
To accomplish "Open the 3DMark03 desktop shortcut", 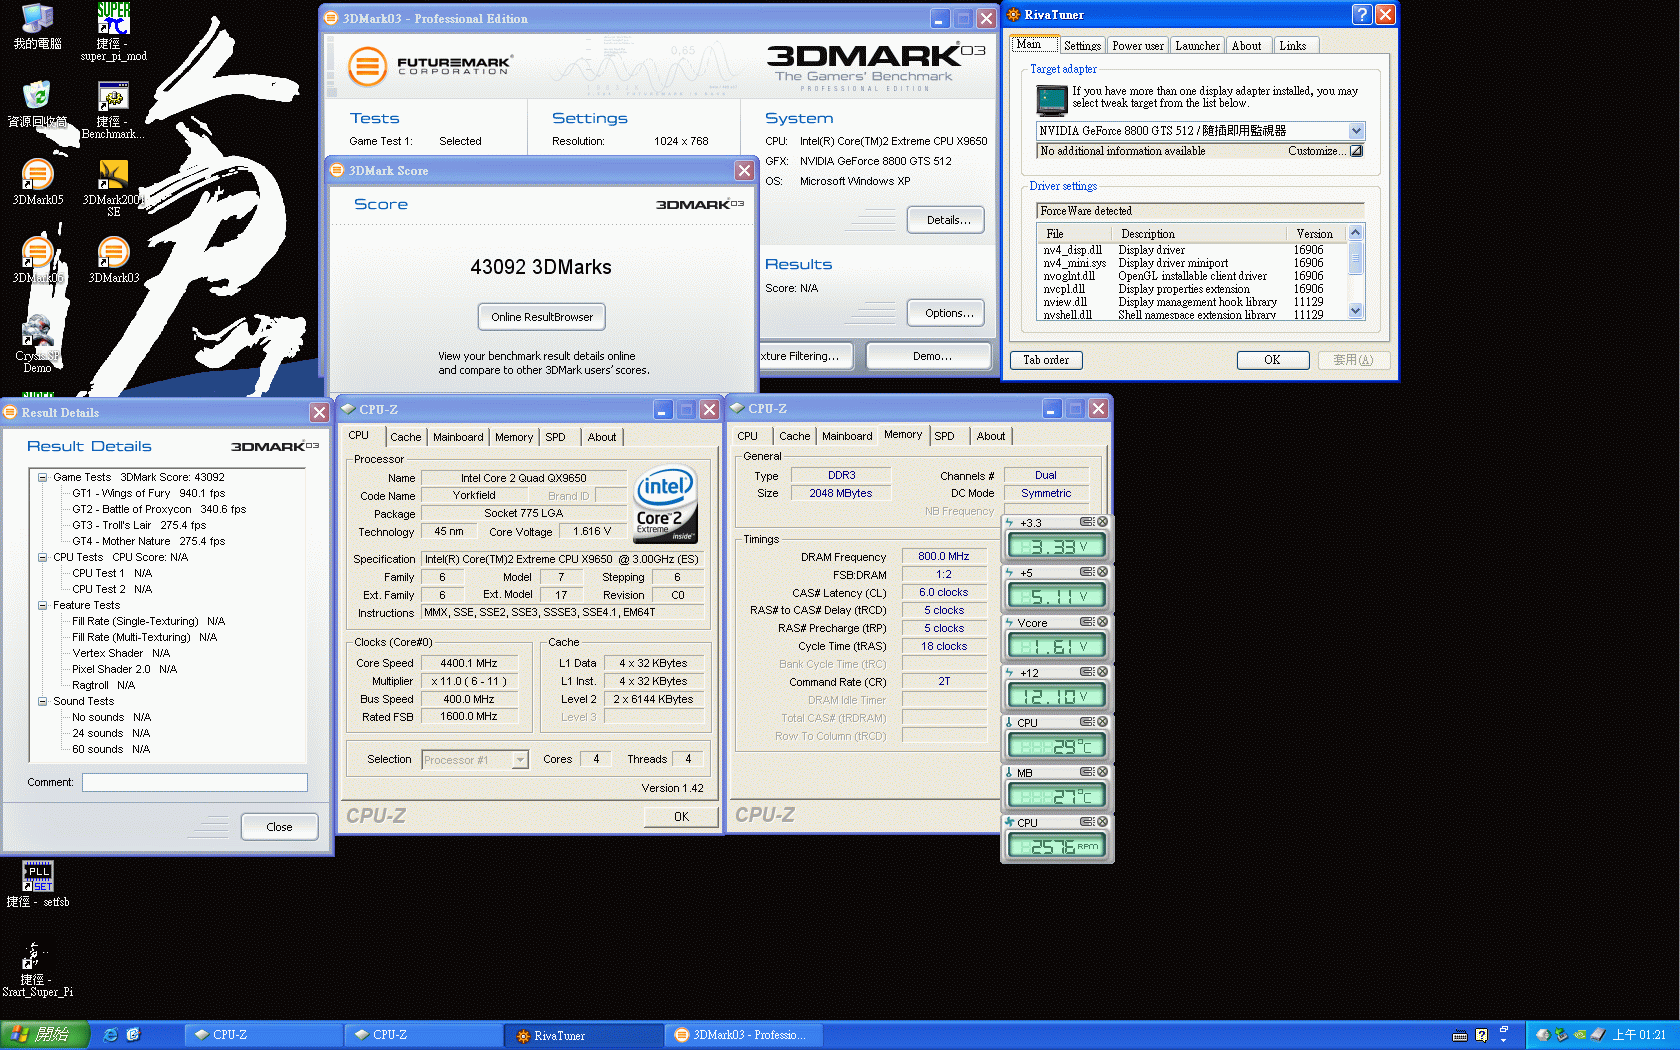I will [113, 259].
